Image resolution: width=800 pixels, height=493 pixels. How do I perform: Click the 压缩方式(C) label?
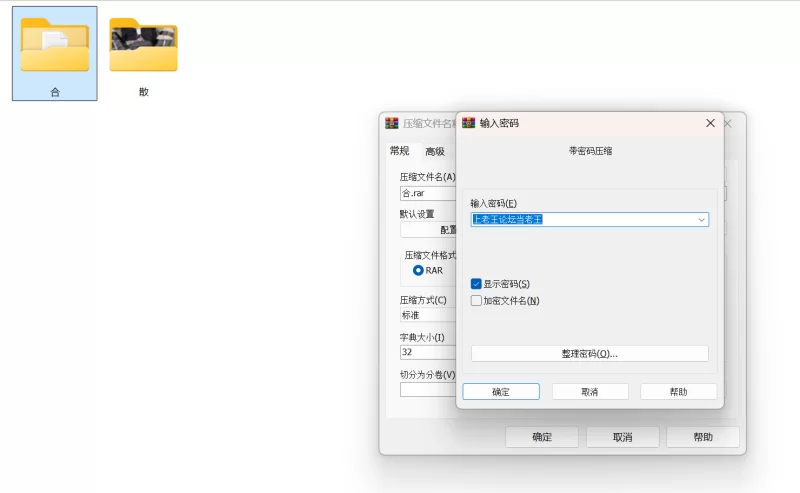423,300
